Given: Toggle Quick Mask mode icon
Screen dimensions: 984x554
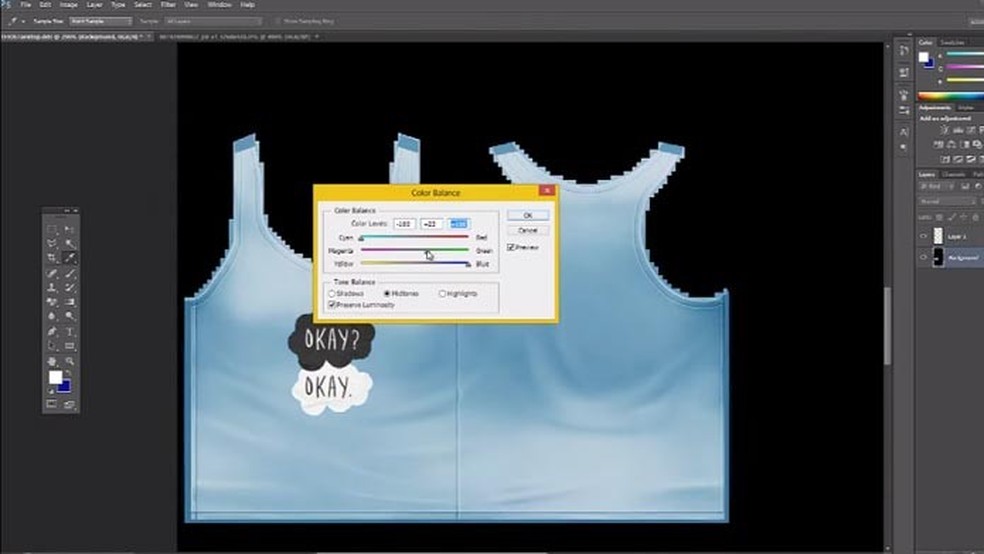Looking at the screenshot, I should [x=52, y=405].
